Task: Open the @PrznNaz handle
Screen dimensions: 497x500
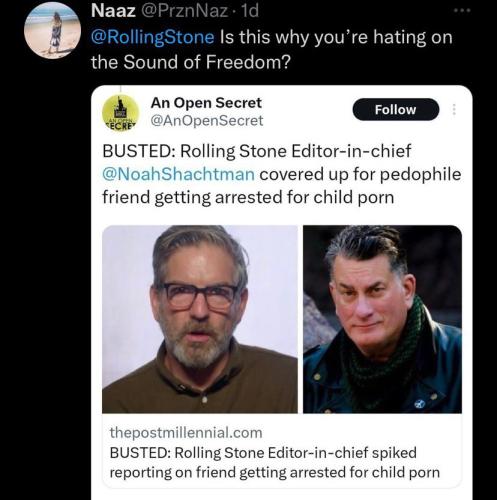Action: pos(185,11)
